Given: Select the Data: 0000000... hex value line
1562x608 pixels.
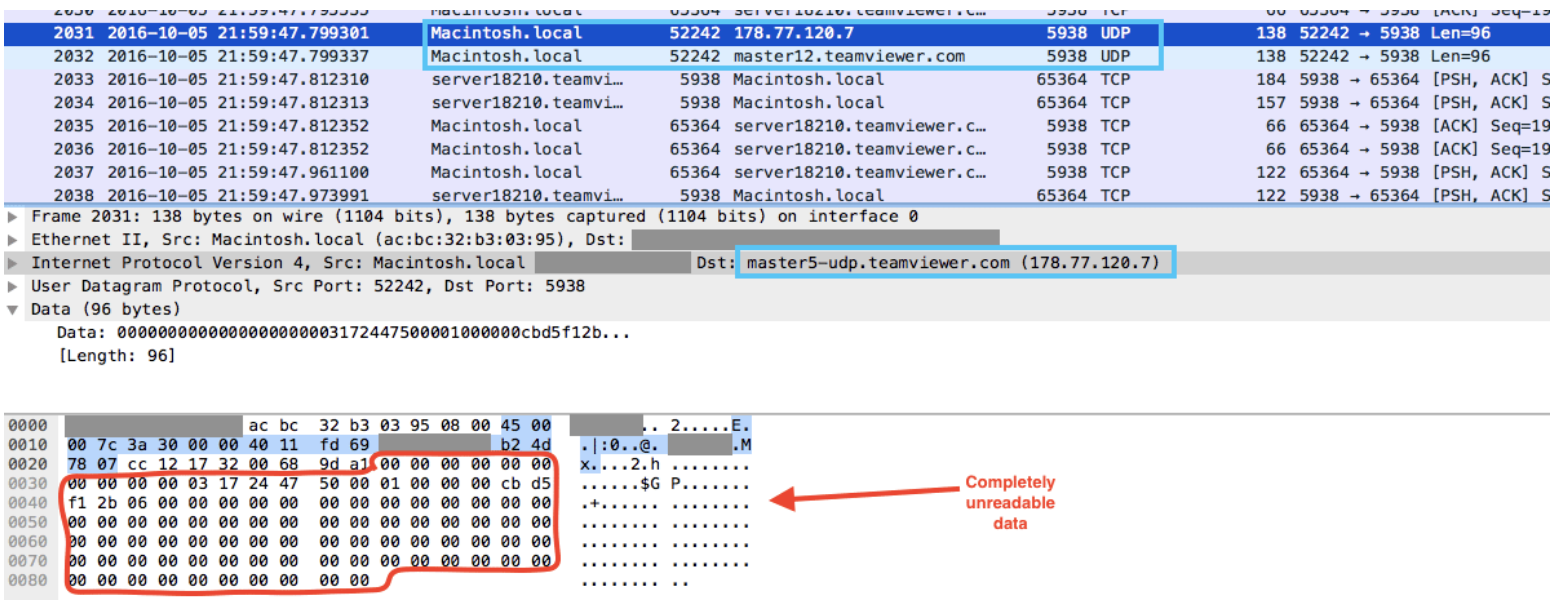Looking at the screenshot, I should click(343, 332).
